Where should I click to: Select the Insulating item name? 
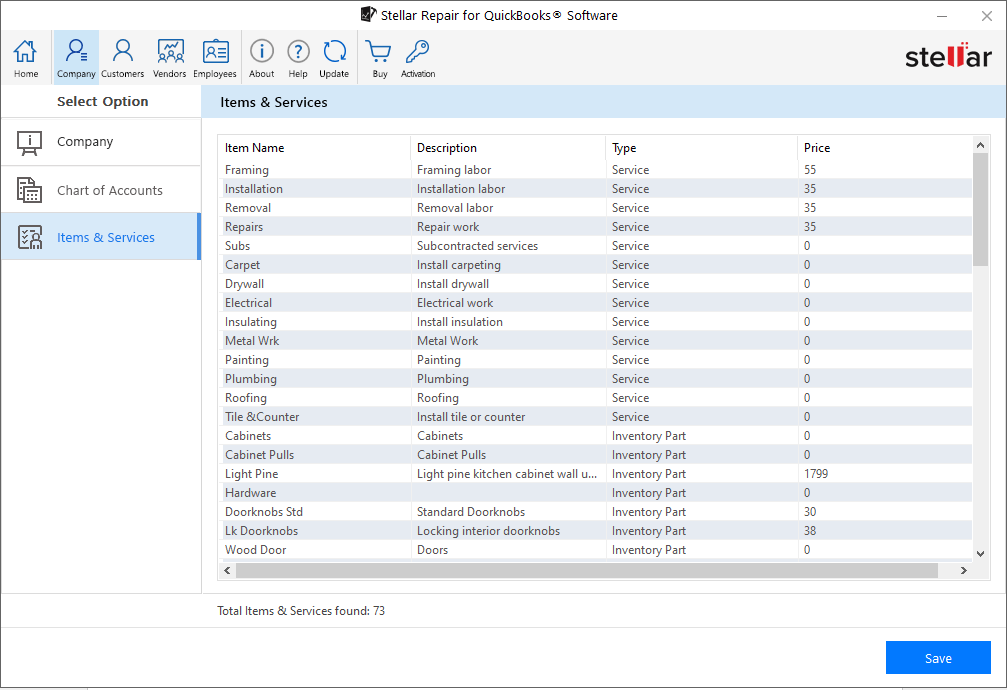[251, 322]
